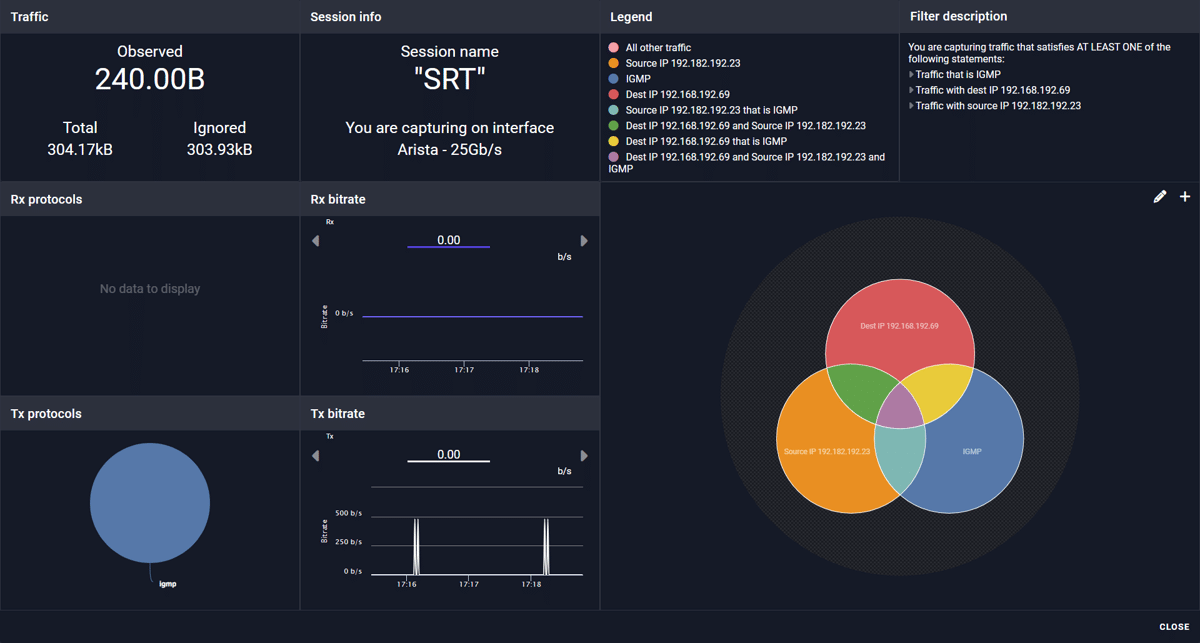The image size is (1200, 643).
Task: Click the left arrow in Rx bitrate chart
Action: coord(316,241)
